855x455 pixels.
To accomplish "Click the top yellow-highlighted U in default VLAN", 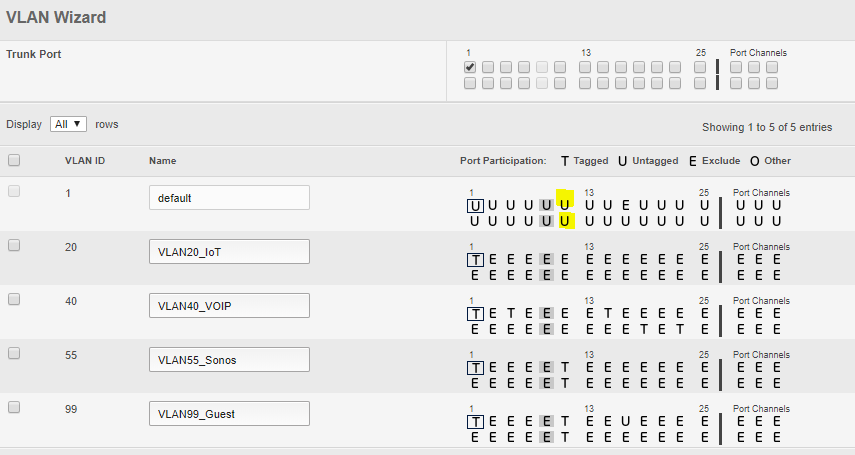I will [x=565, y=204].
